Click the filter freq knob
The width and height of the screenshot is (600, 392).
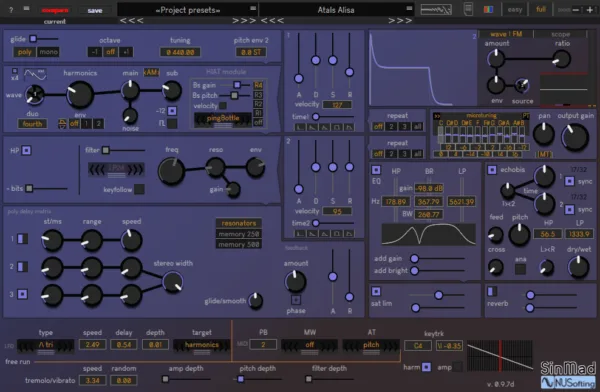[x=171, y=171]
